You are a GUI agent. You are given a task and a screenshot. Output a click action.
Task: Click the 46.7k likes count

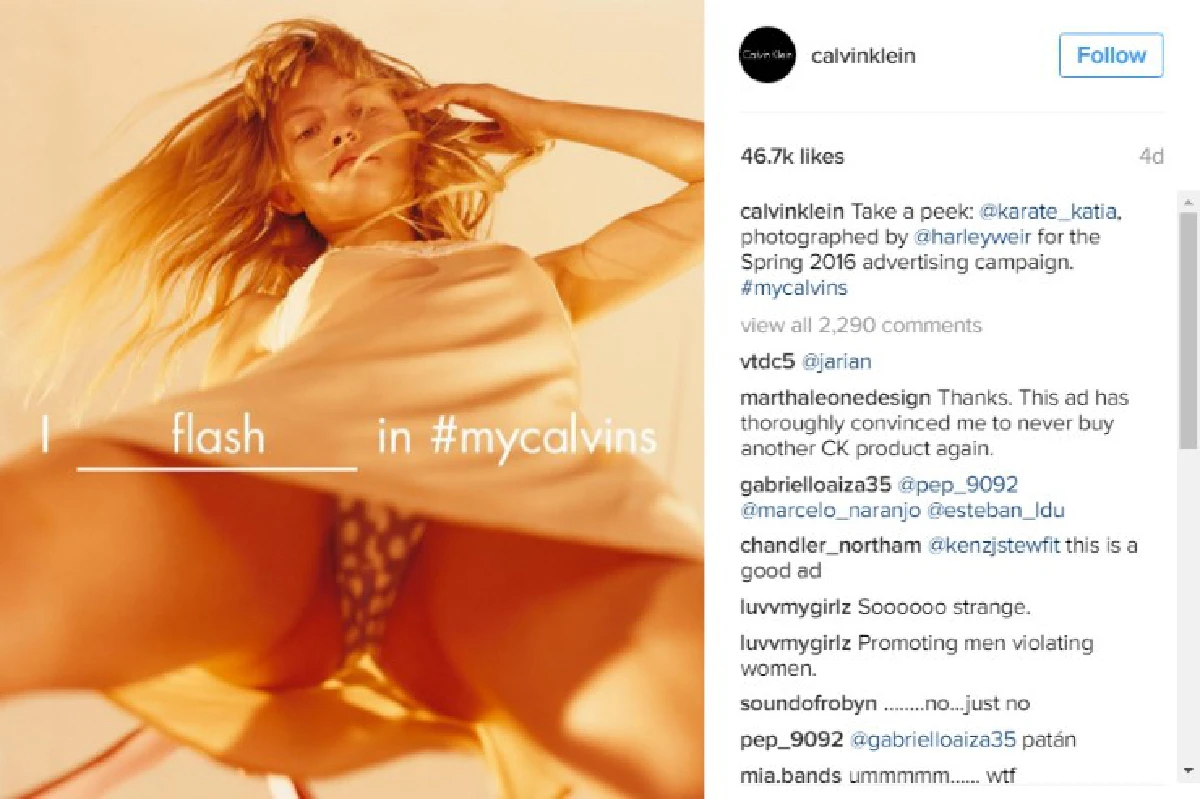pos(792,156)
